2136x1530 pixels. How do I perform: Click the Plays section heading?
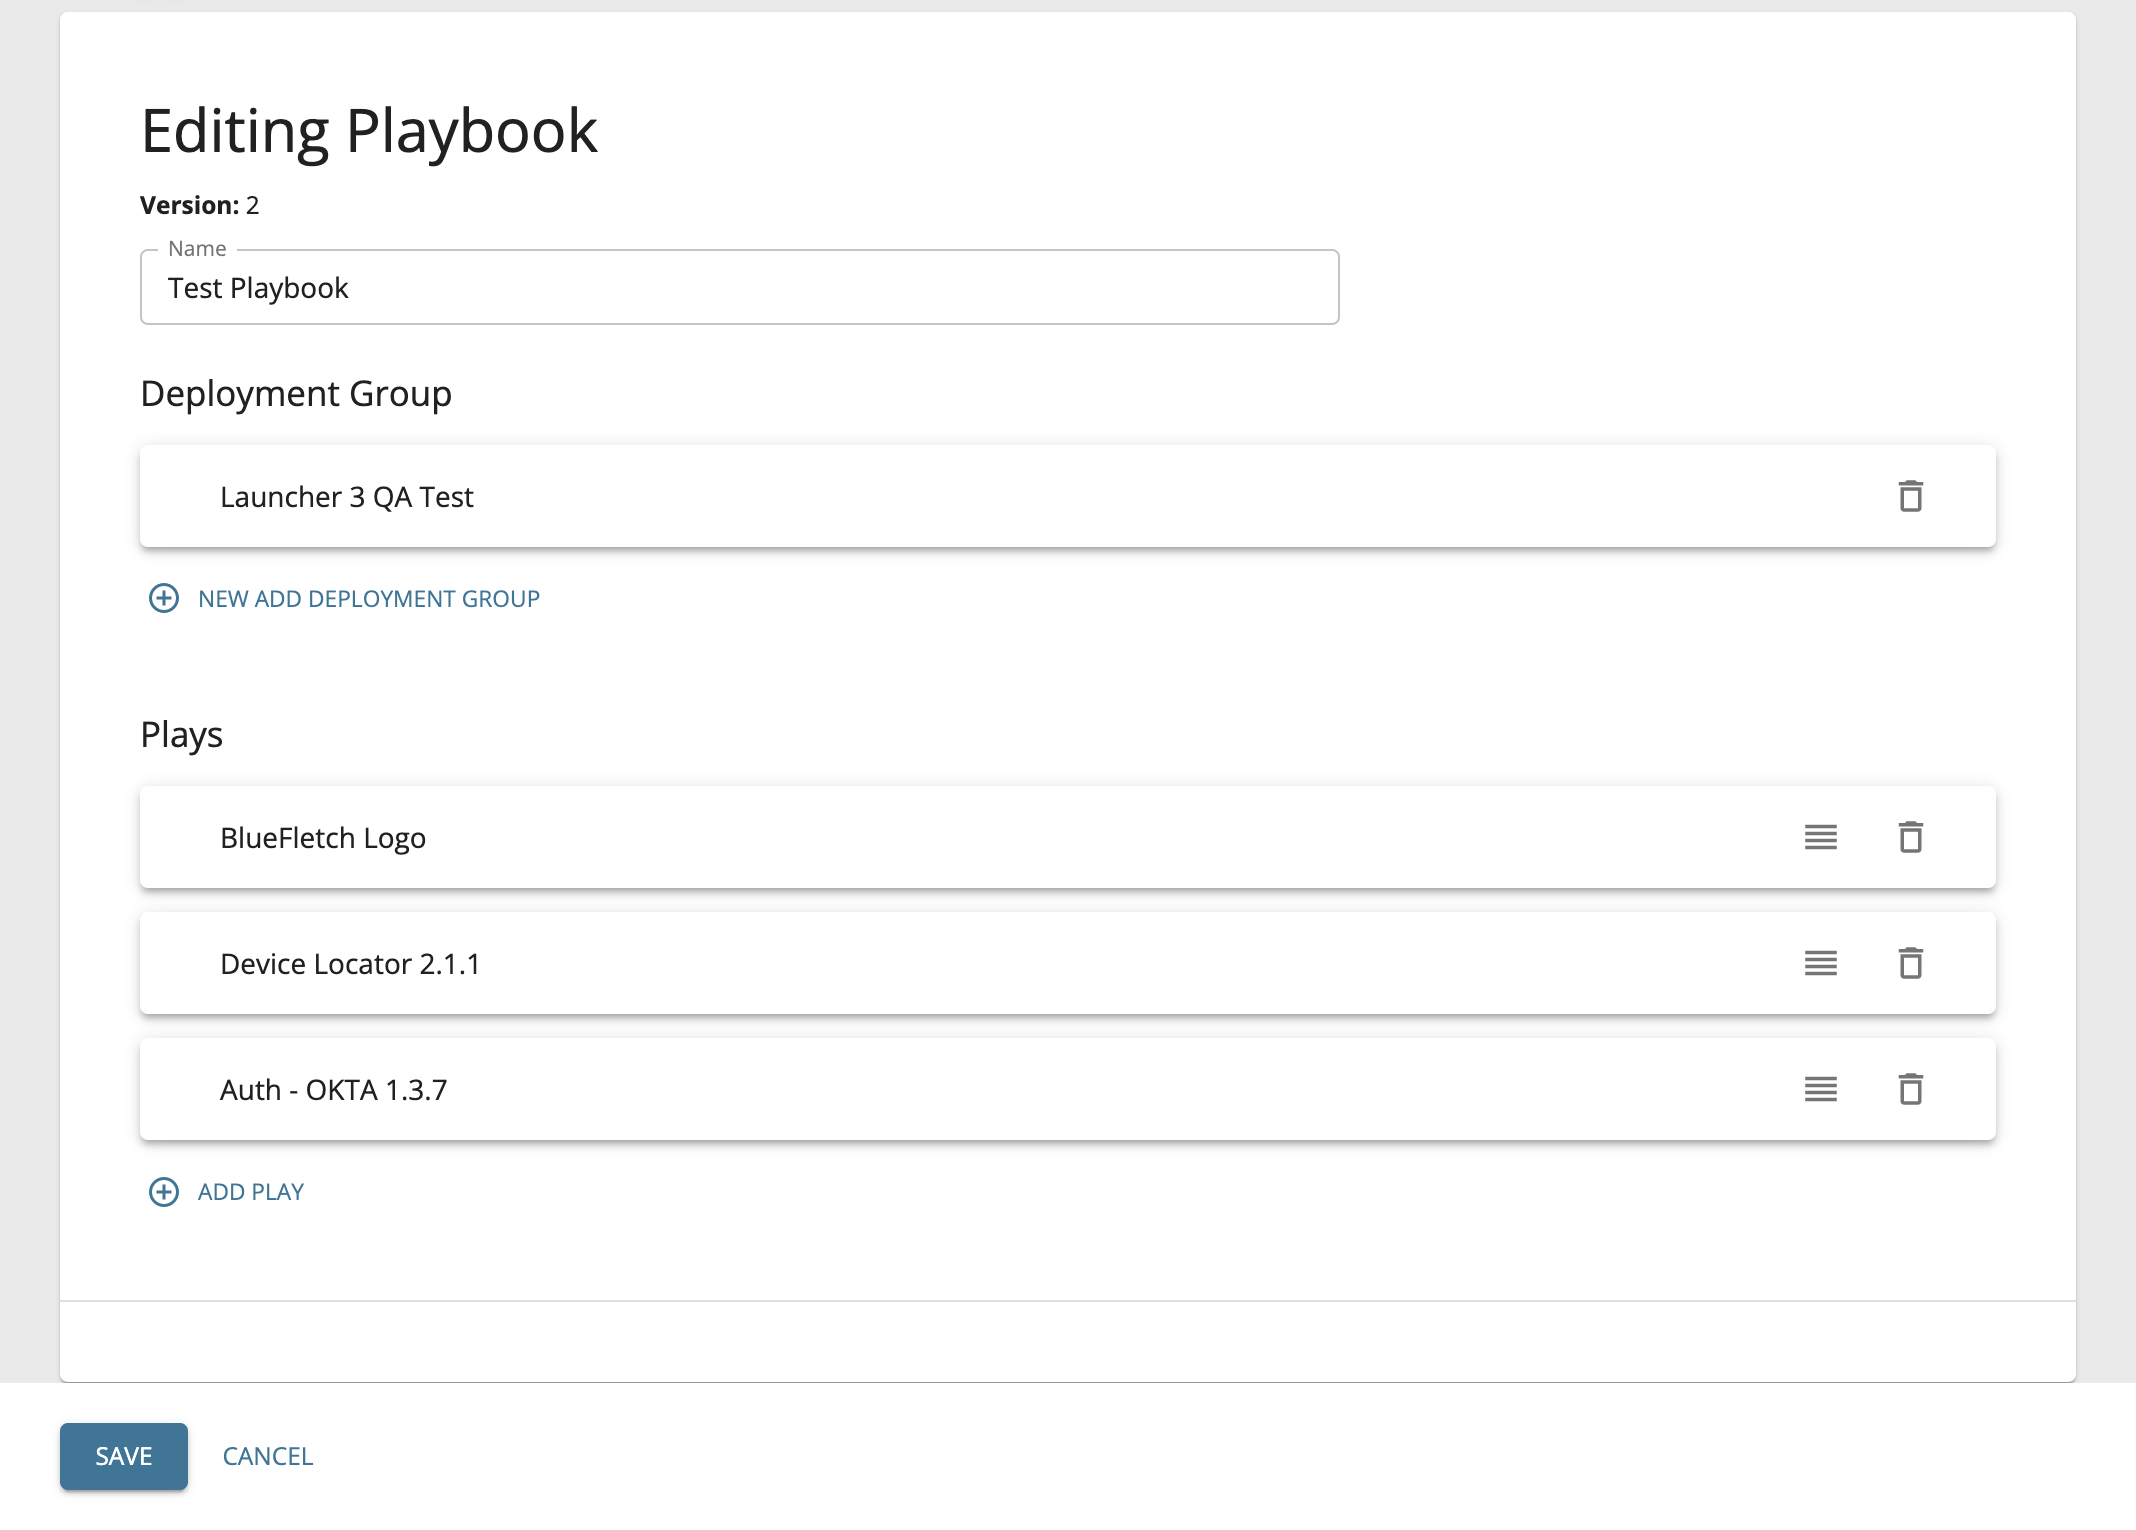[x=181, y=735]
